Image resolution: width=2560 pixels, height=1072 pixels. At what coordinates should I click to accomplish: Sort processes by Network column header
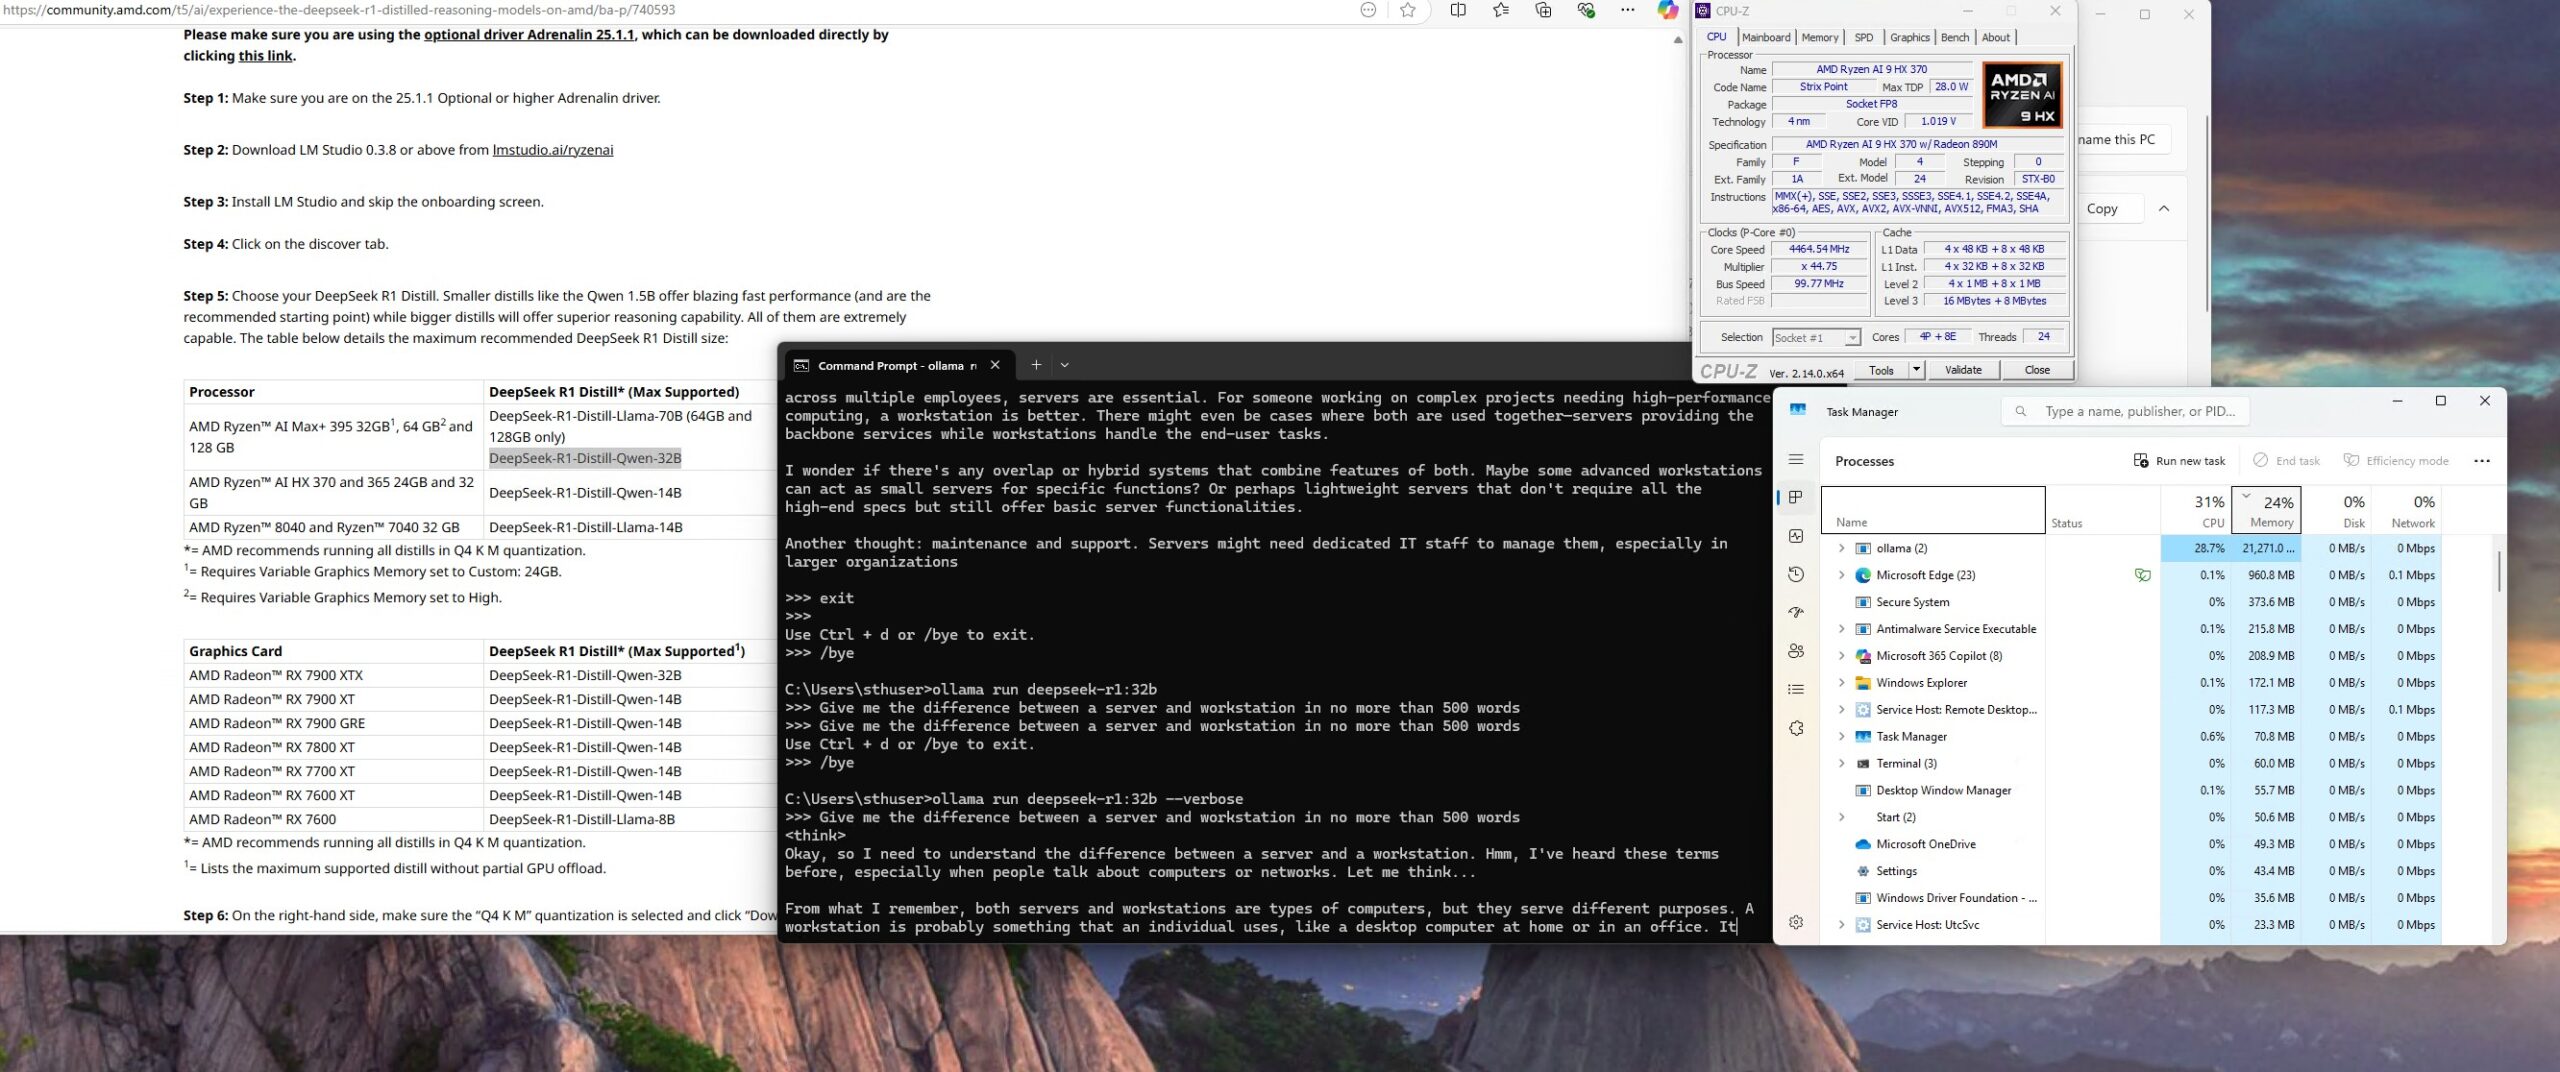(x=2406, y=510)
